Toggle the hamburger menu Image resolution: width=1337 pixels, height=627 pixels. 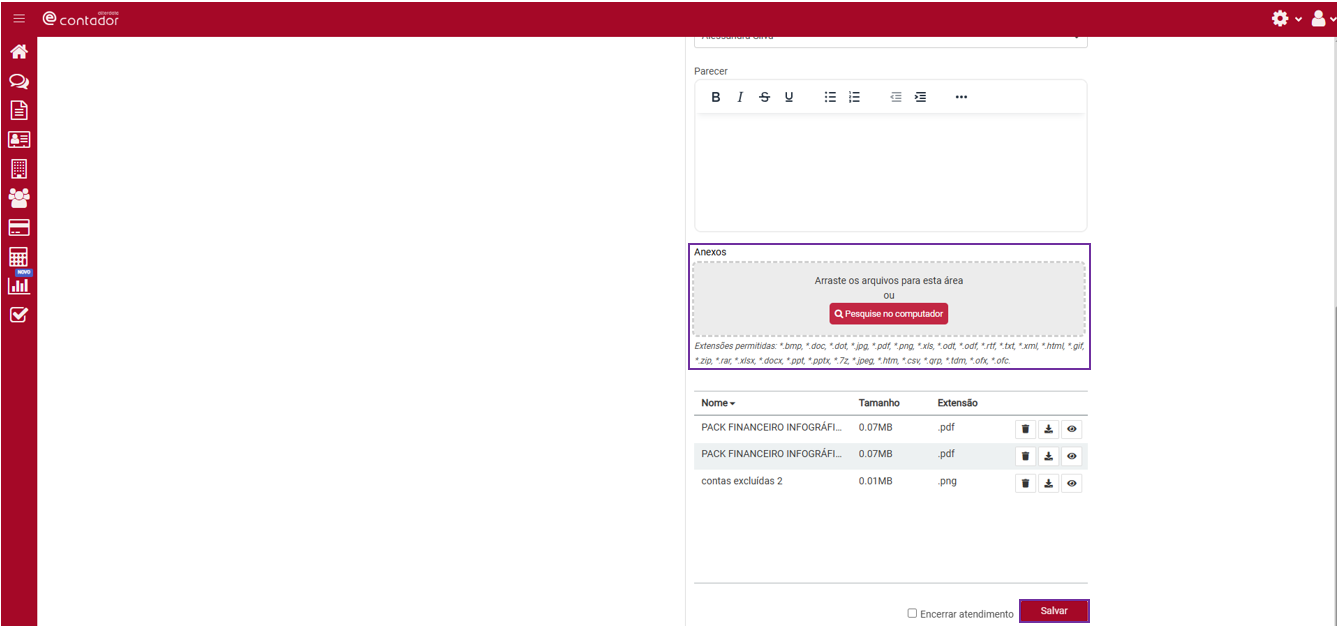coord(19,18)
